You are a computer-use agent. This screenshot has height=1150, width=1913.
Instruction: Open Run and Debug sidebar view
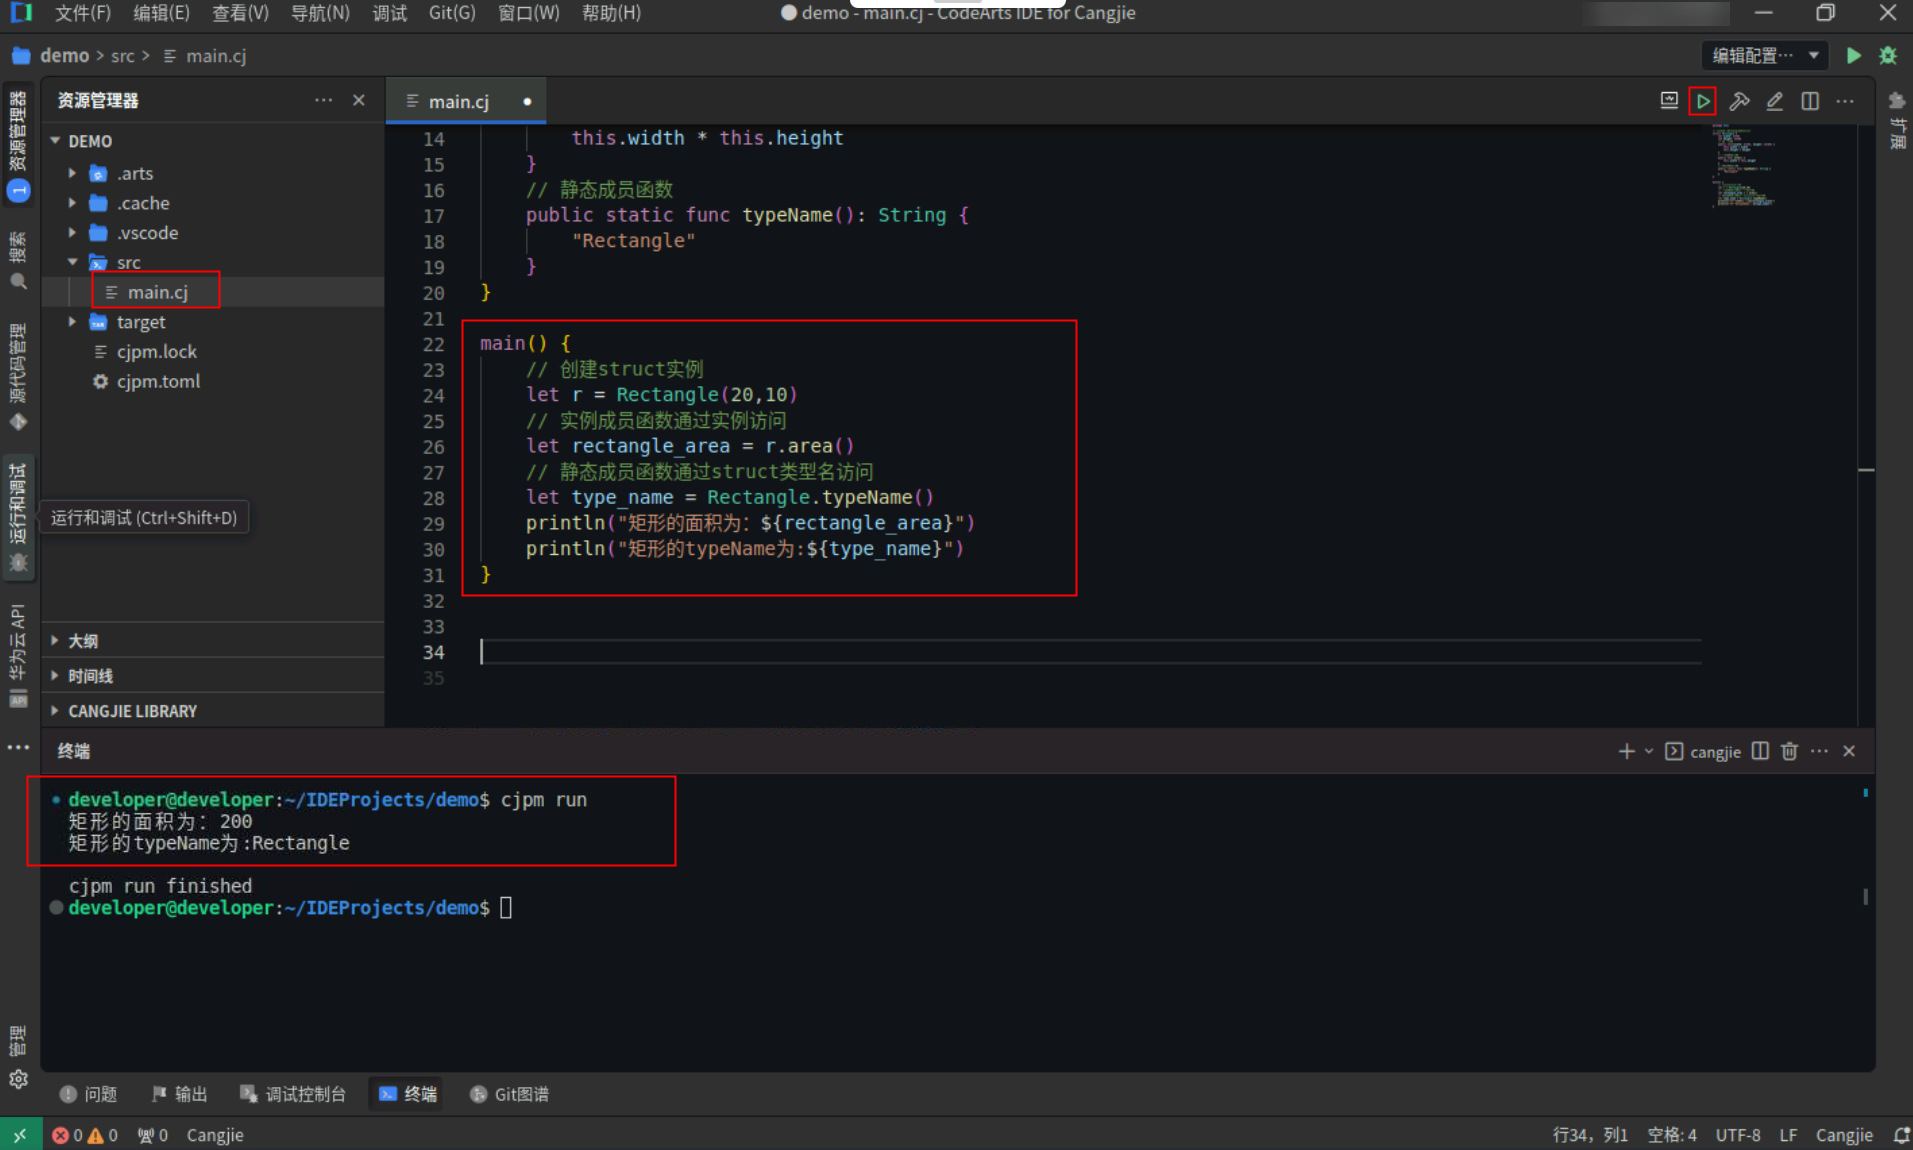(x=18, y=518)
